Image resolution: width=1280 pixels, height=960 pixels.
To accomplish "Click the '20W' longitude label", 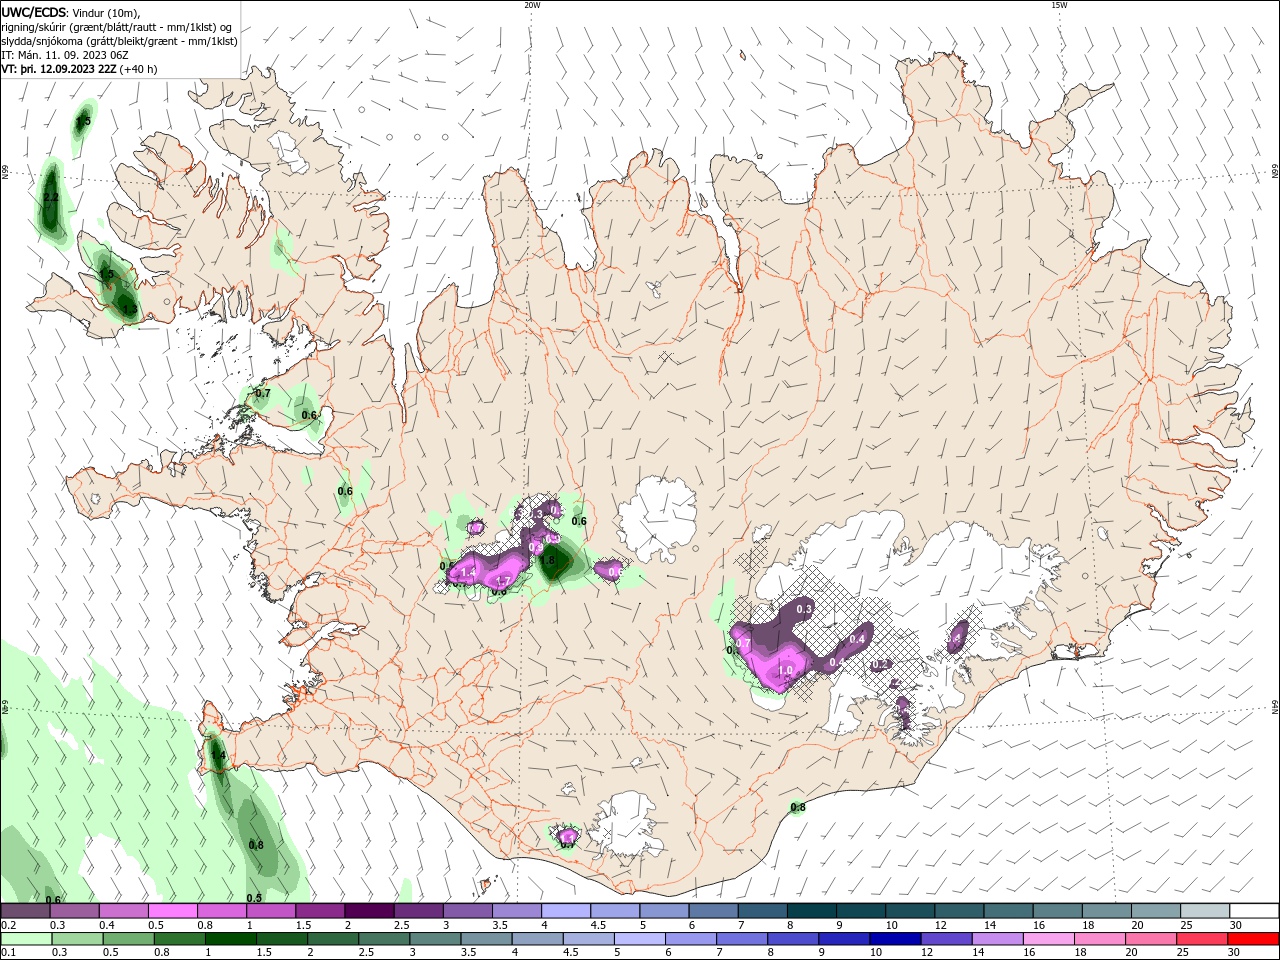I will coord(532,5).
